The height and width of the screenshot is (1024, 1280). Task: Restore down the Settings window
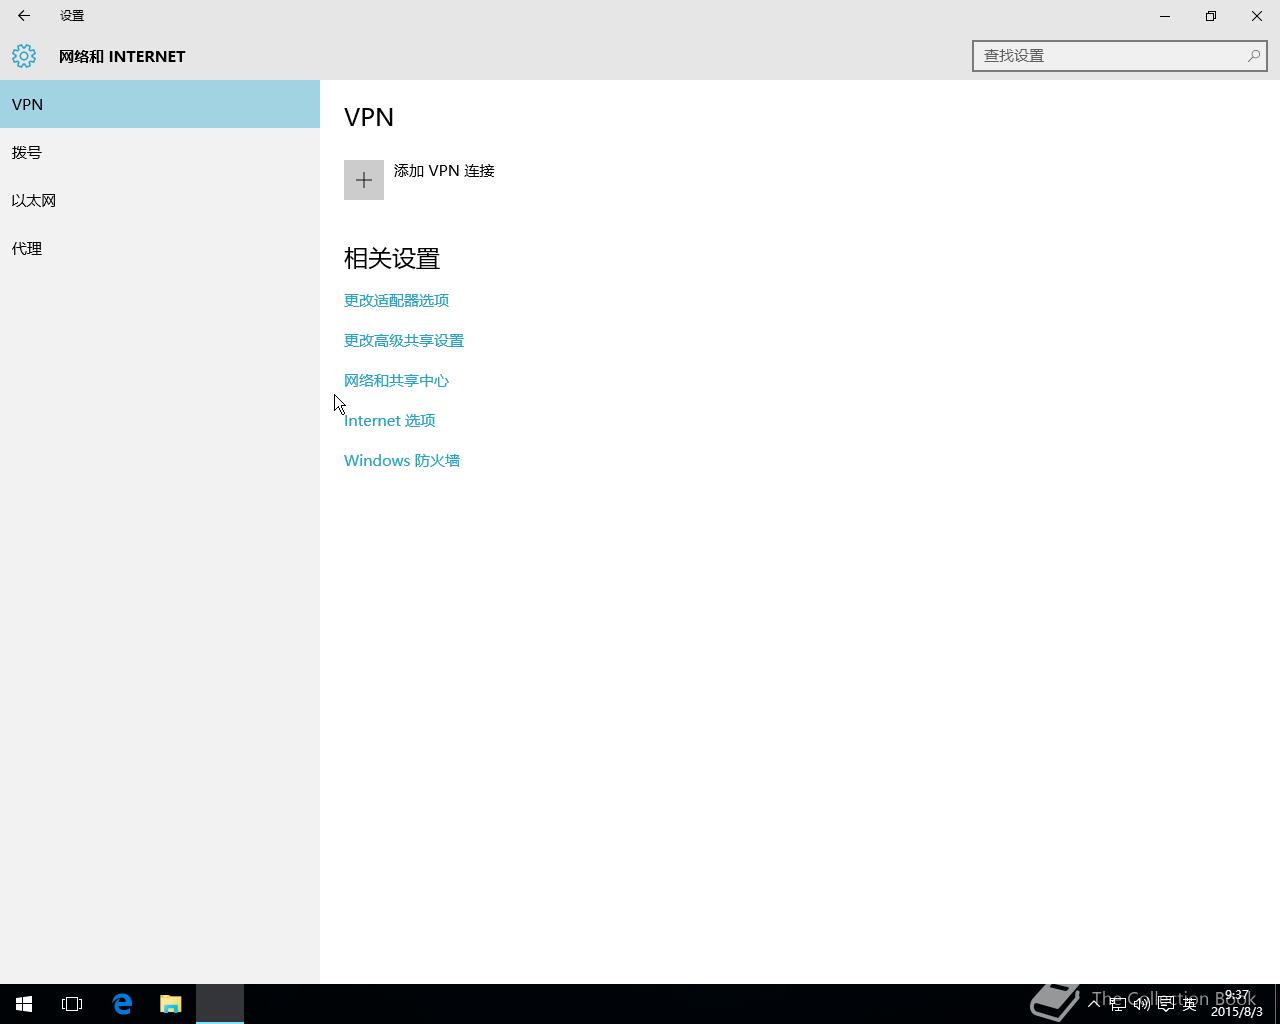pos(1211,16)
